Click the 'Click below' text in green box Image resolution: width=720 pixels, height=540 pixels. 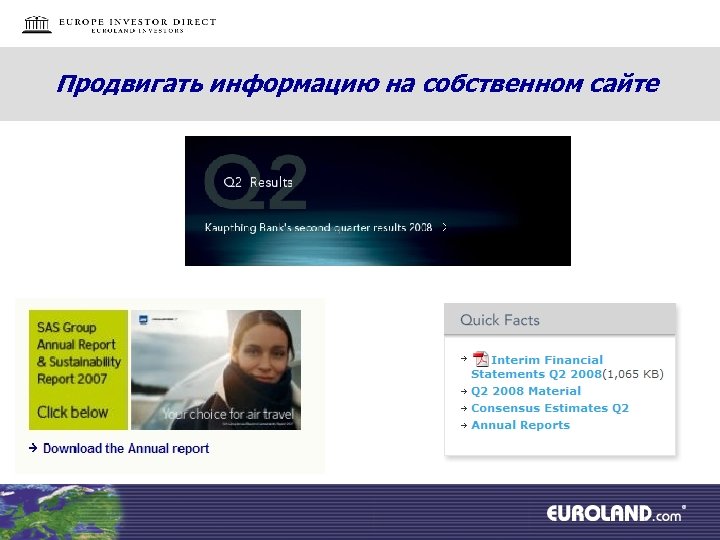(x=73, y=412)
